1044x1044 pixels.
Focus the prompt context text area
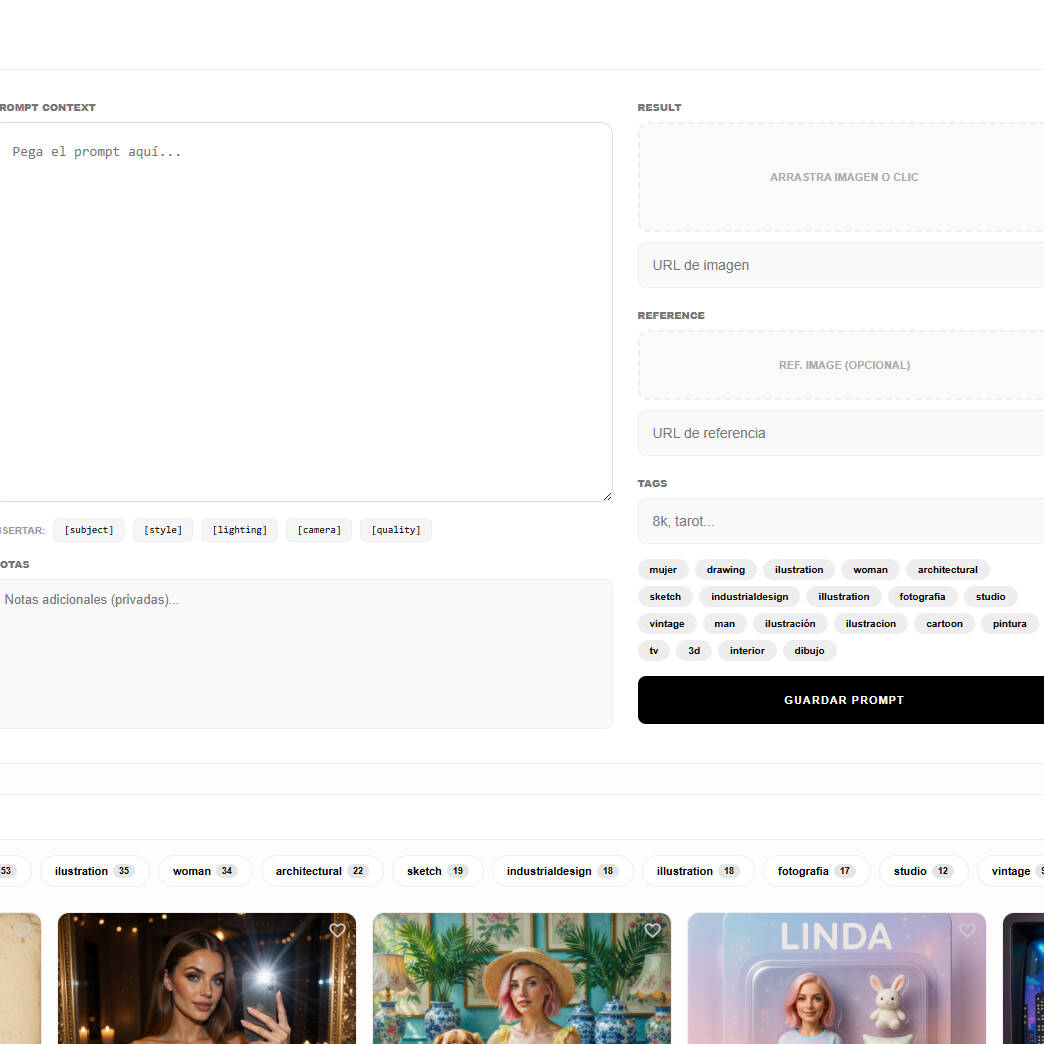point(300,310)
